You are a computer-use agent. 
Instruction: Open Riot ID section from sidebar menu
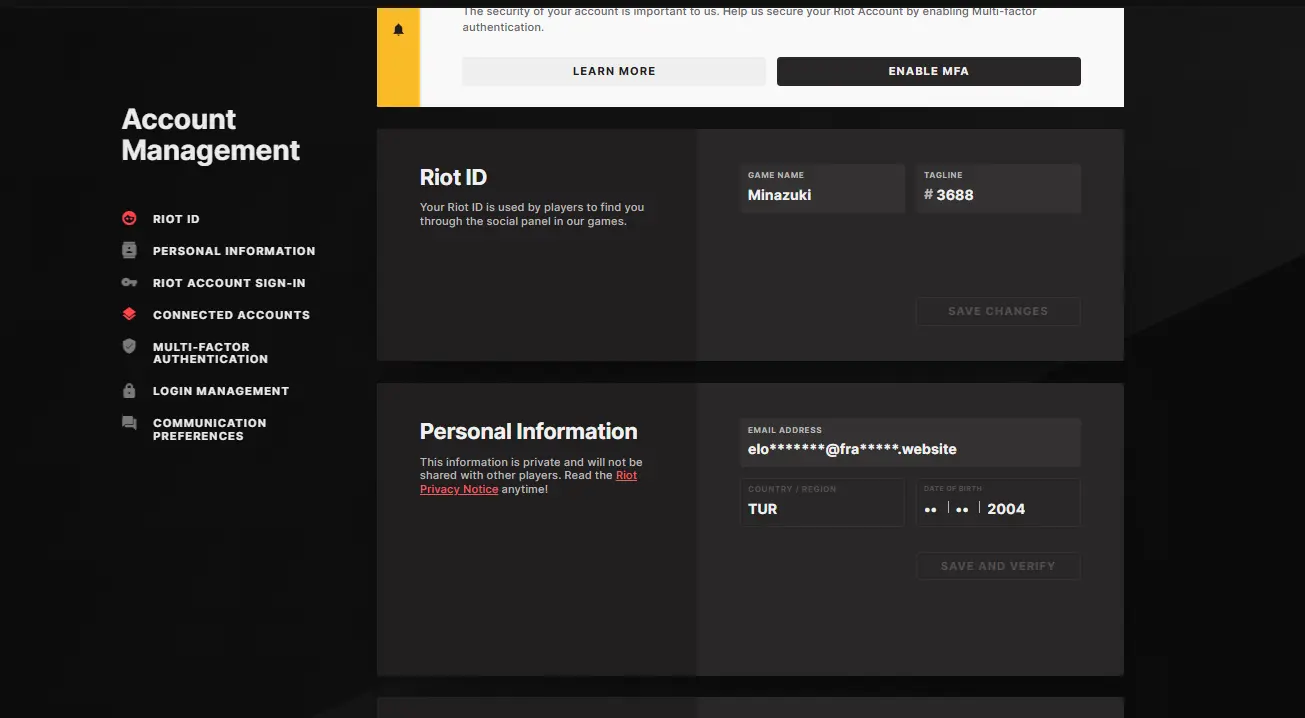[x=176, y=219]
